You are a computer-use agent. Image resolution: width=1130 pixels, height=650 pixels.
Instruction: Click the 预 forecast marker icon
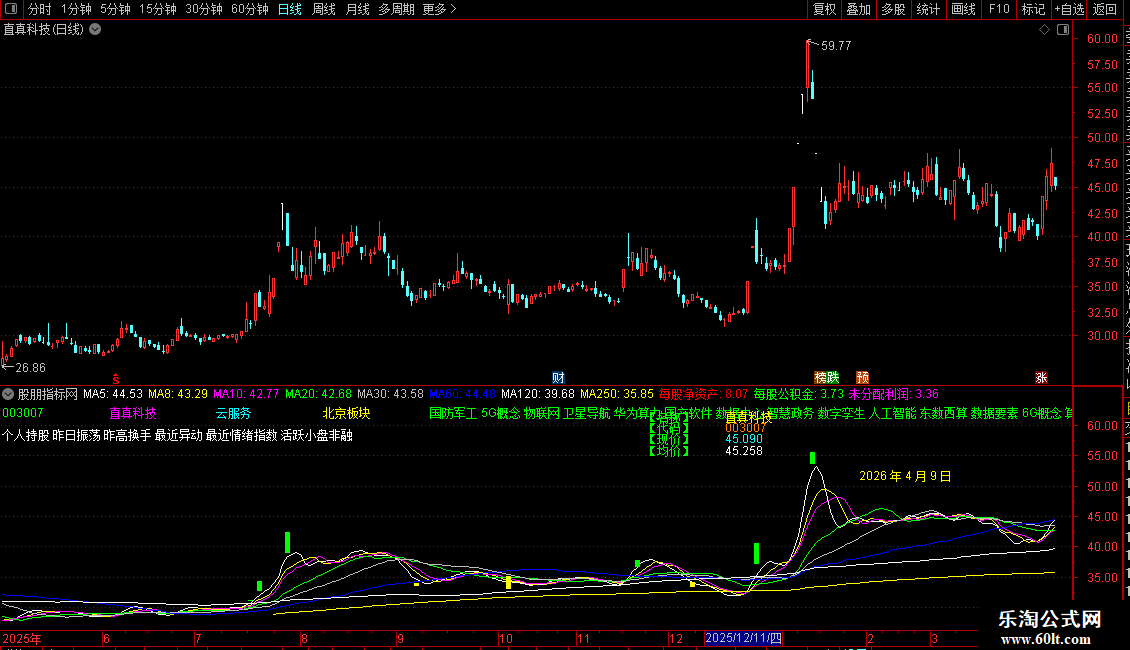click(862, 377)
